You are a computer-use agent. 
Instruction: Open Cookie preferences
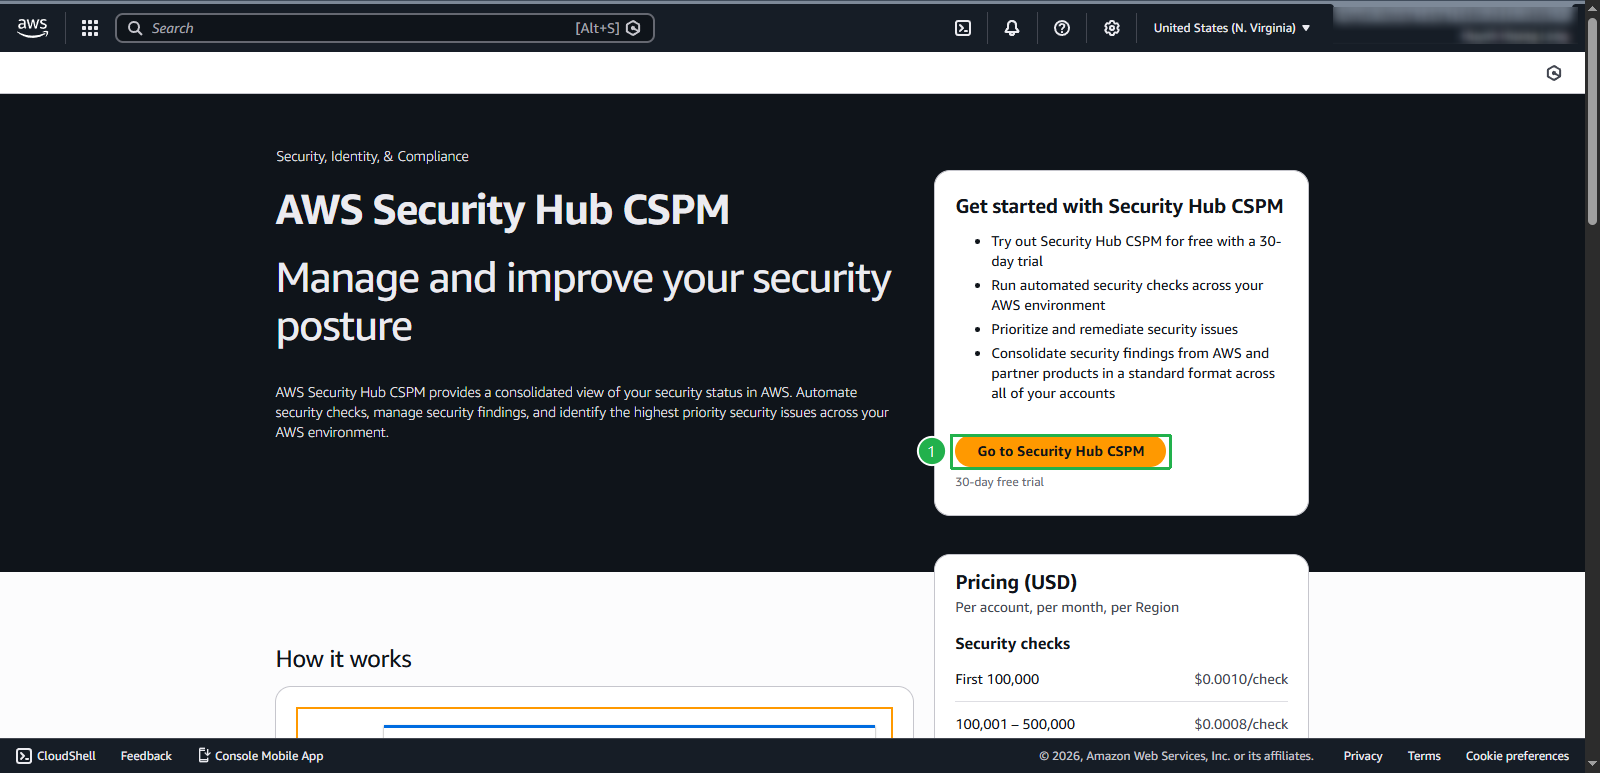pyautogui.click(x=1517, y=756)
